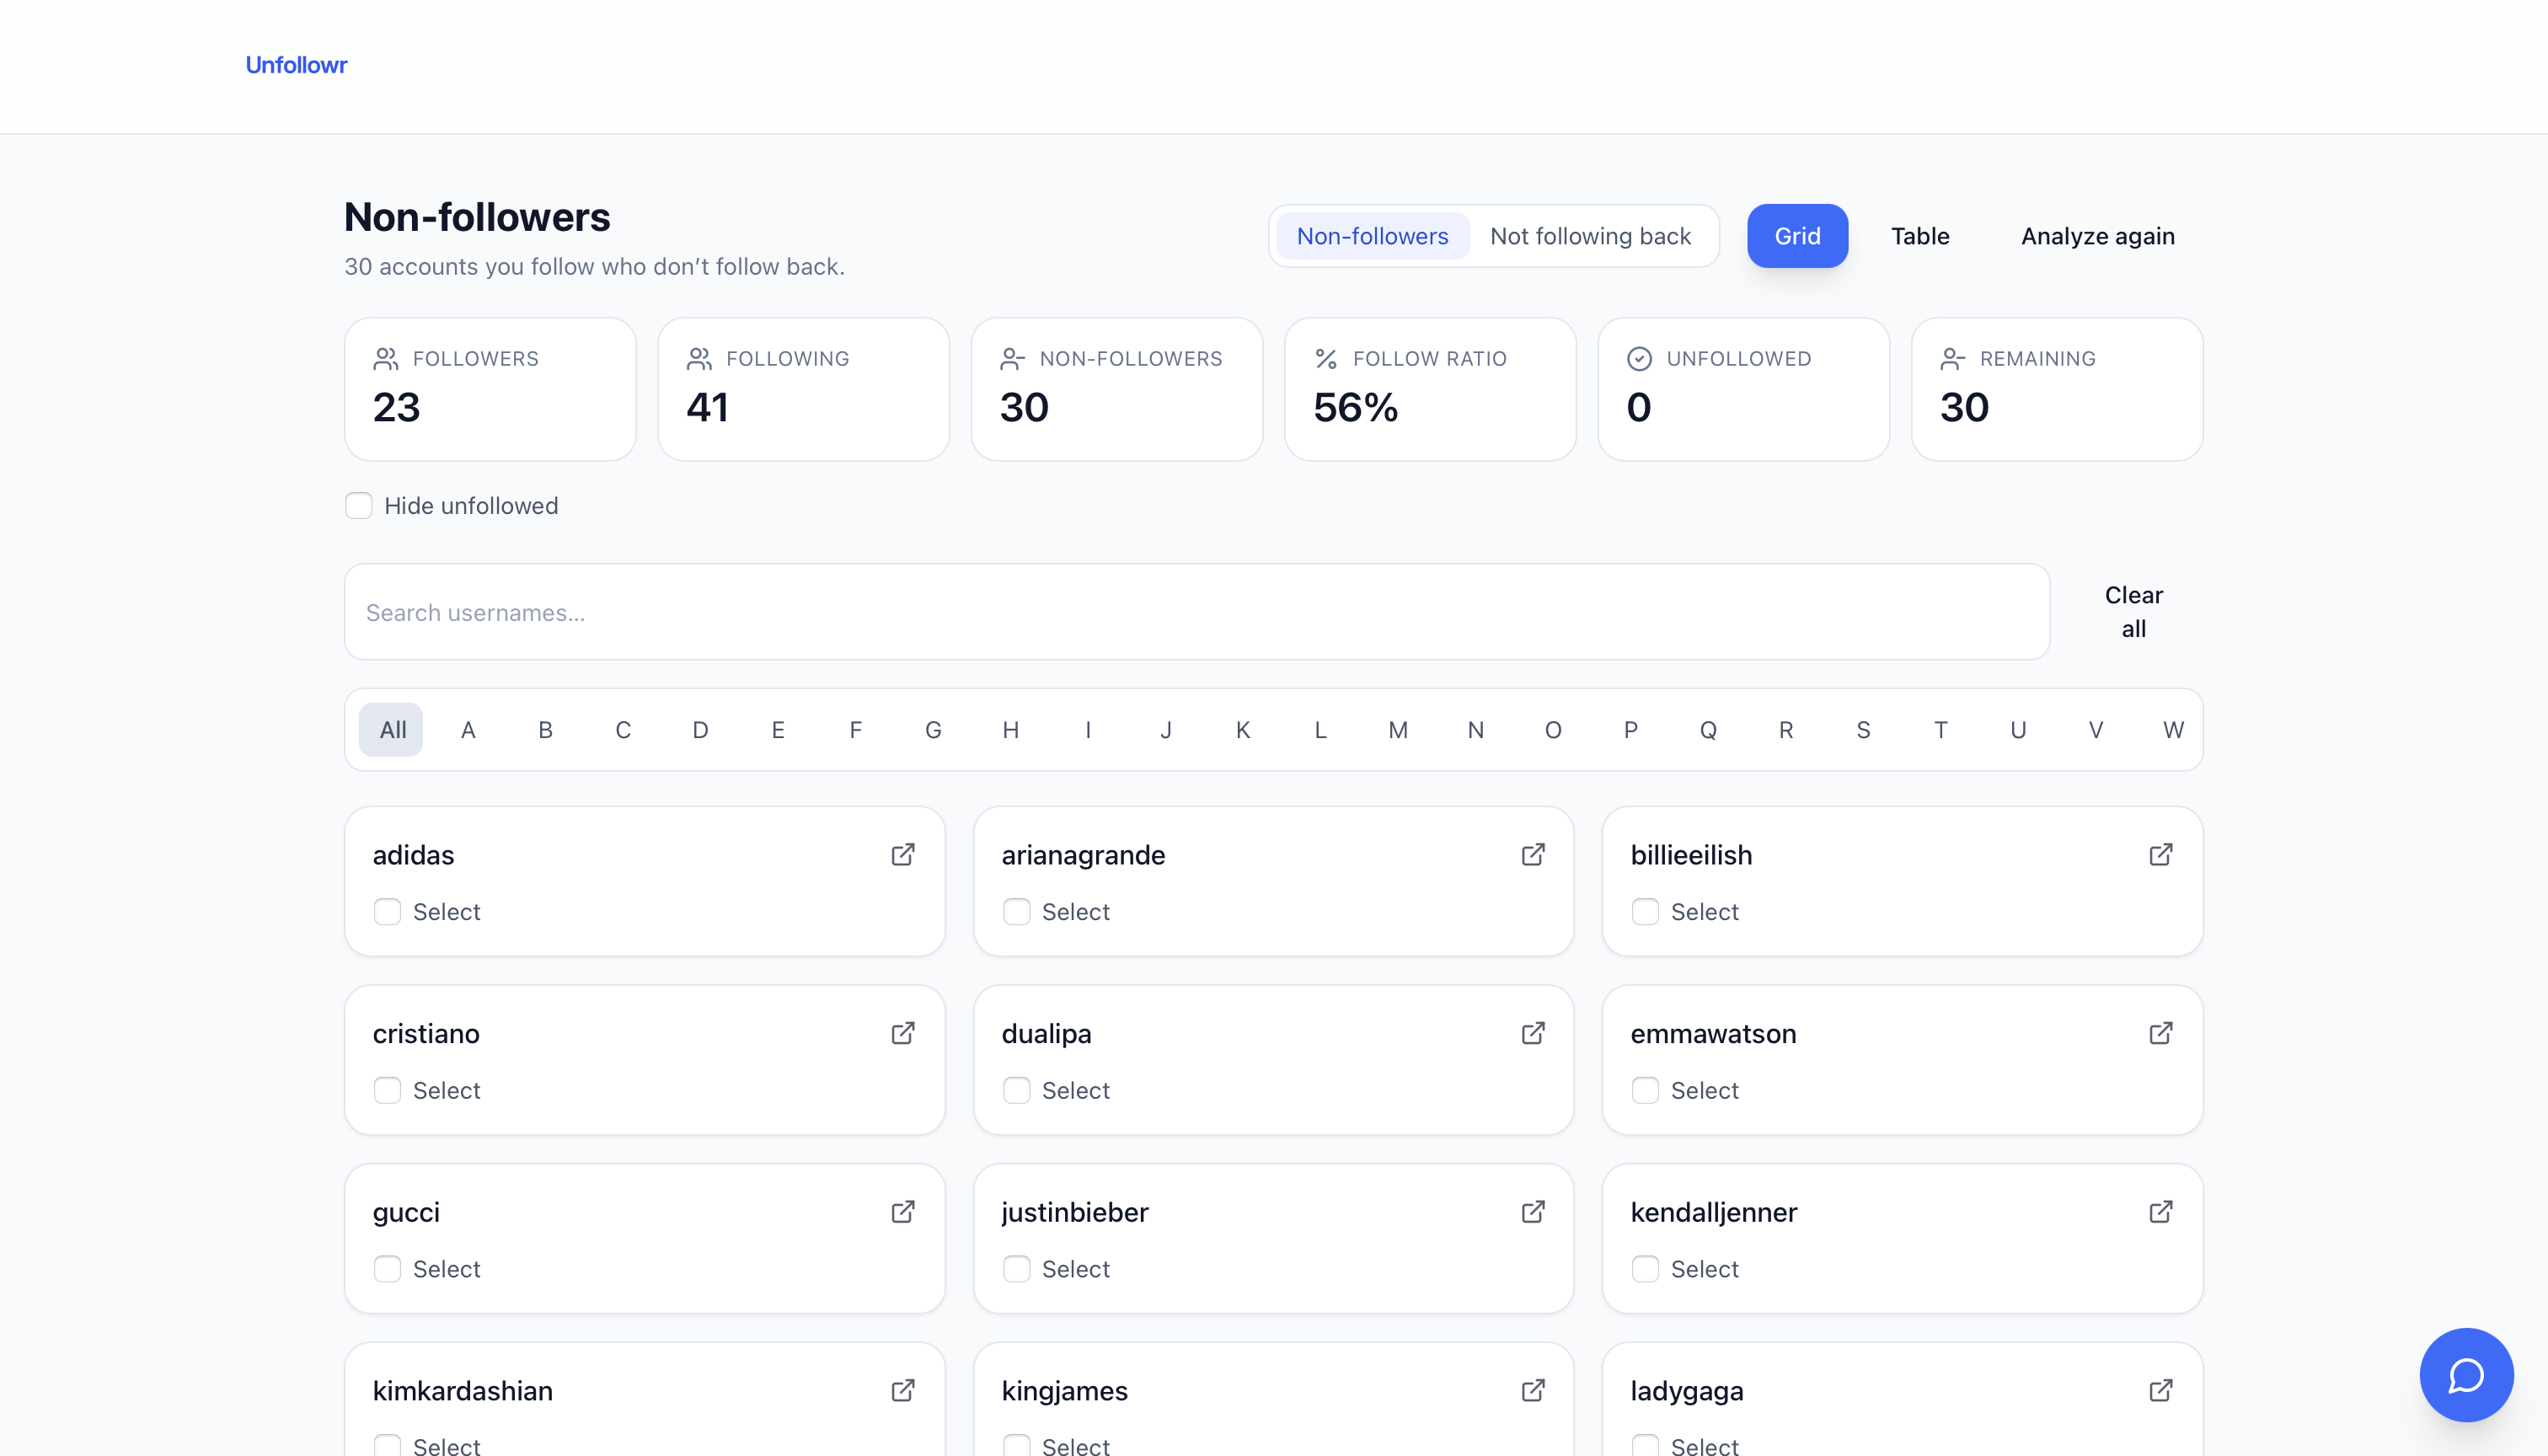Click the Unfollowed checkmark circle icon
Image resolution: width=2548 pixels, height=1456 pixels.
1639,359
